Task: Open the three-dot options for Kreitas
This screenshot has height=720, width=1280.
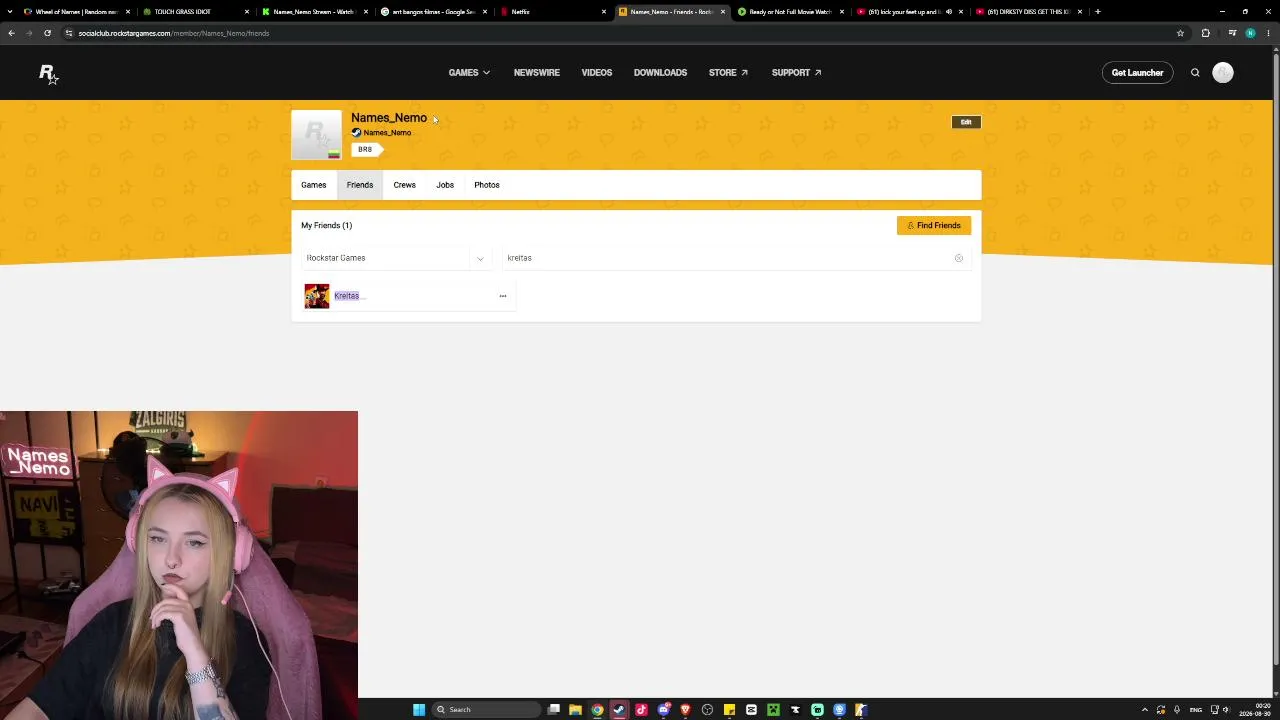Action: (502, 296)
